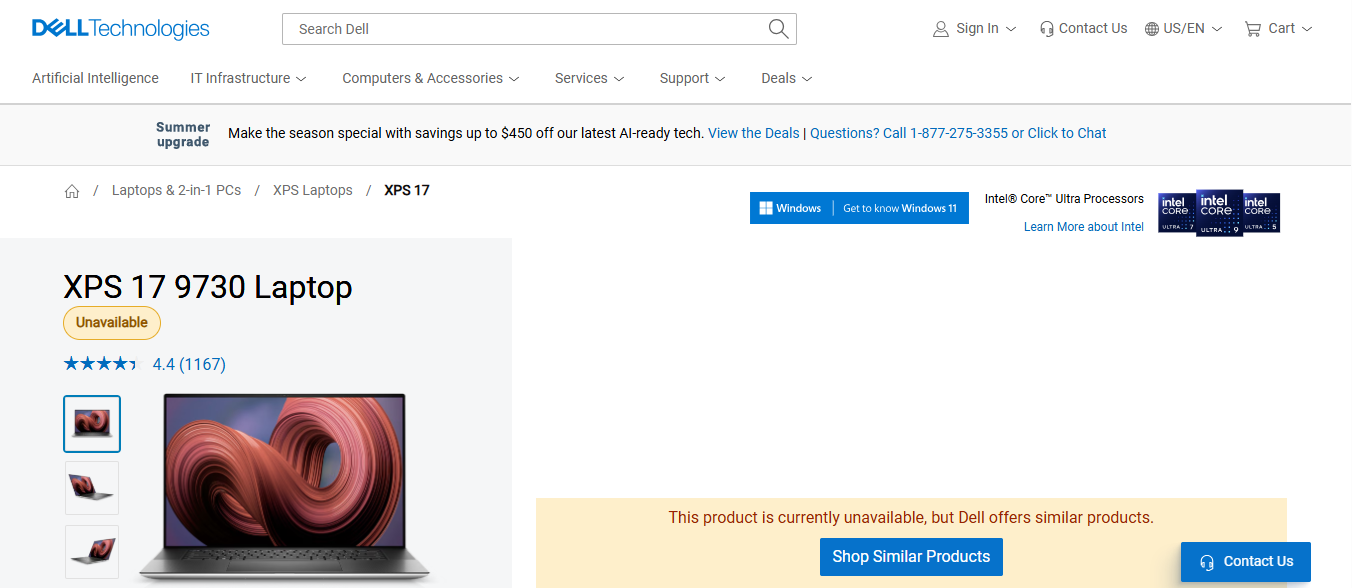Open the View the Deals link
Image resolution: width=1352 pixels, height=588 pixels.
753,133
